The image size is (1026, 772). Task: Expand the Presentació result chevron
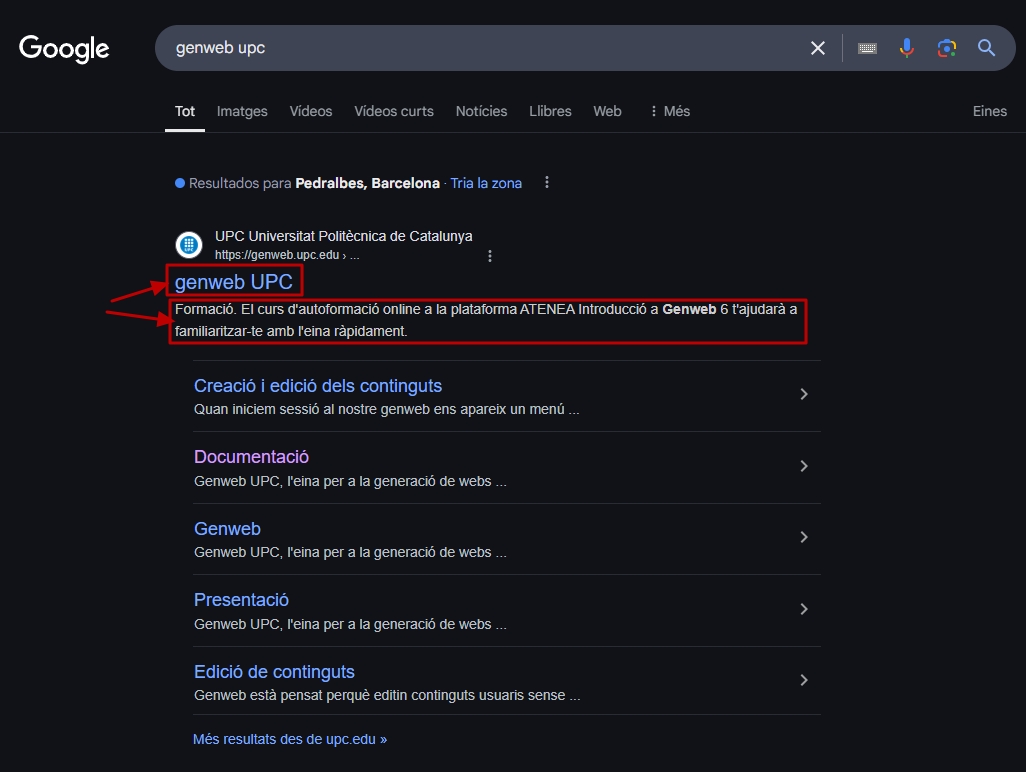point(803,609)
